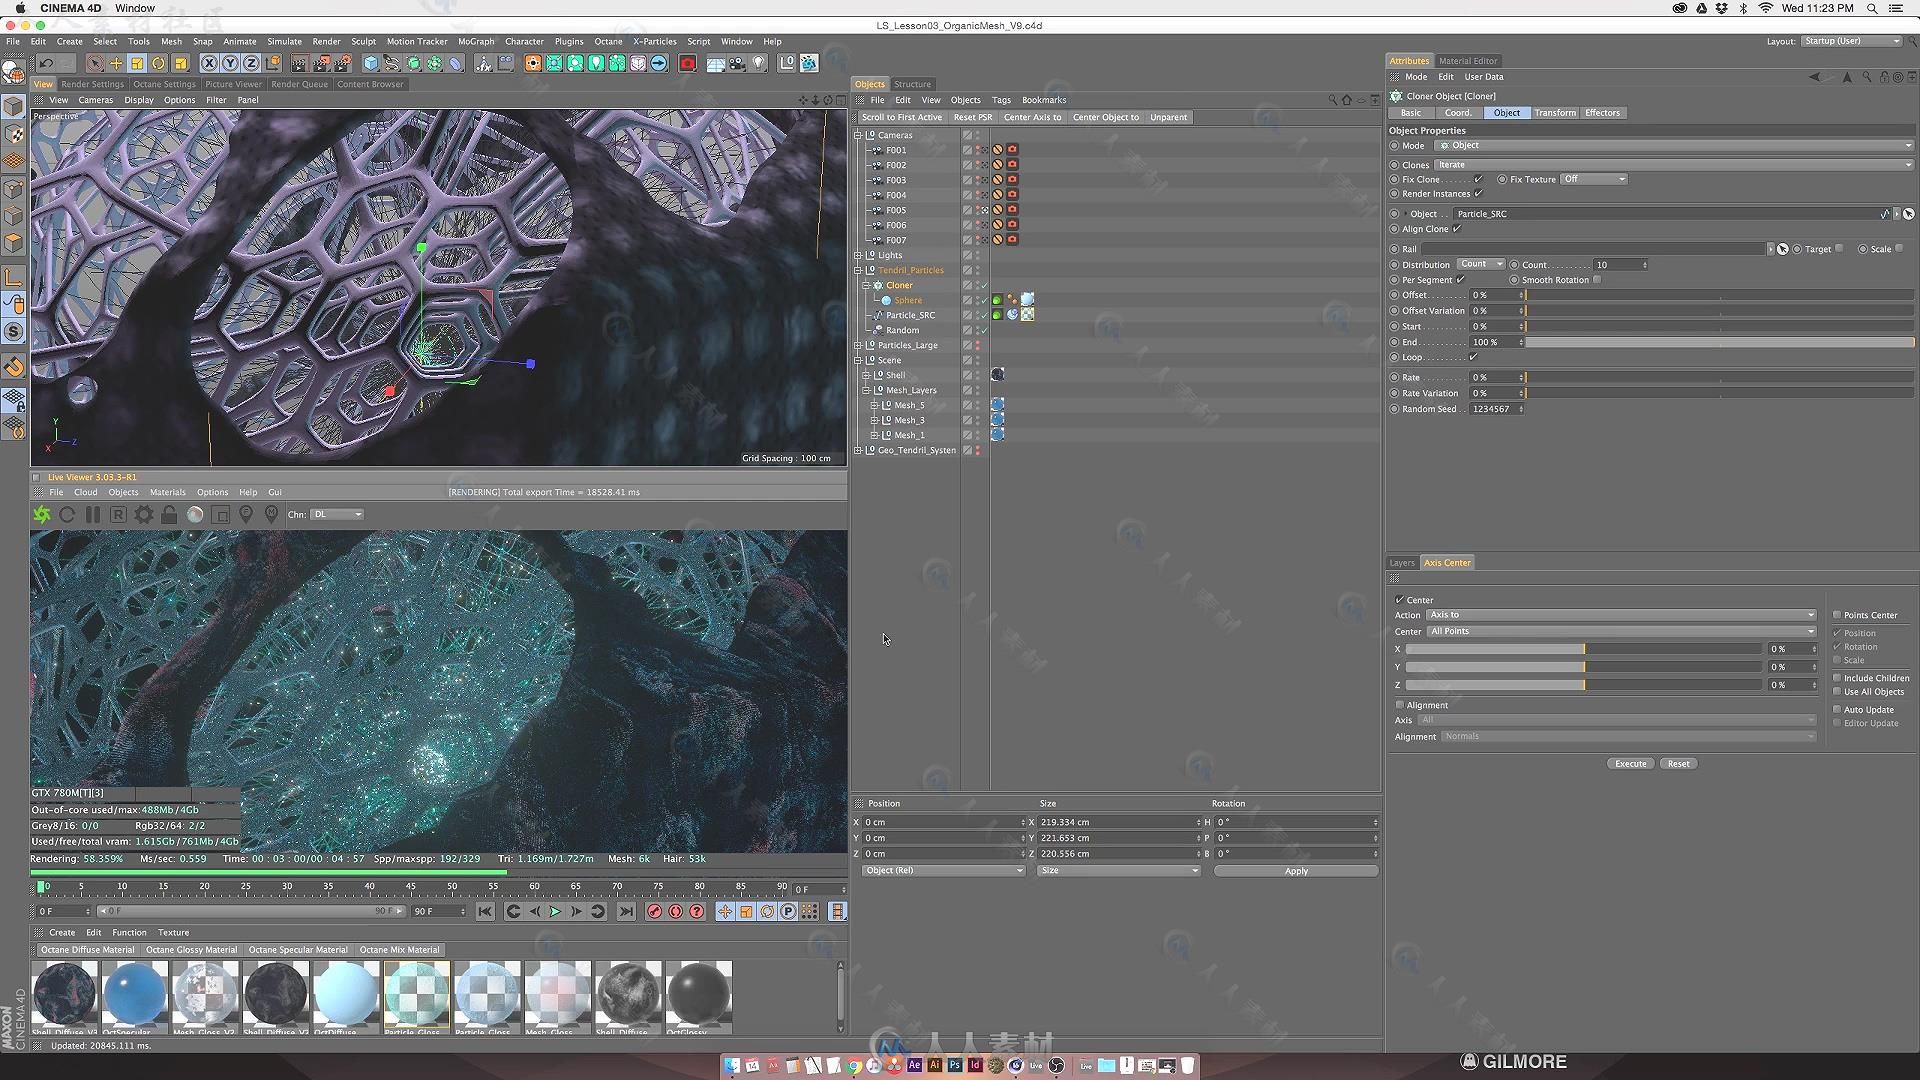The image size is (1920, 1080).
Task: Enable Include Children checkbox
Action: click(x=1837, y=678)
